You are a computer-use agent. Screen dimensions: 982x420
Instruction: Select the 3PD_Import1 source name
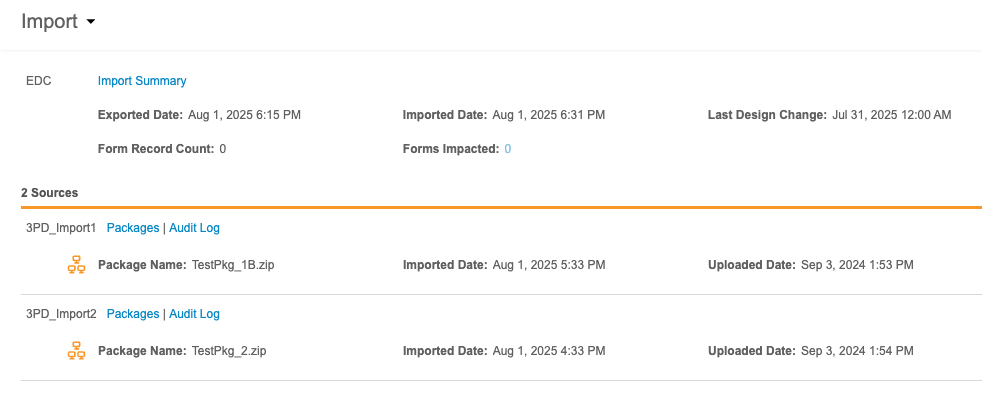[61, 228]
